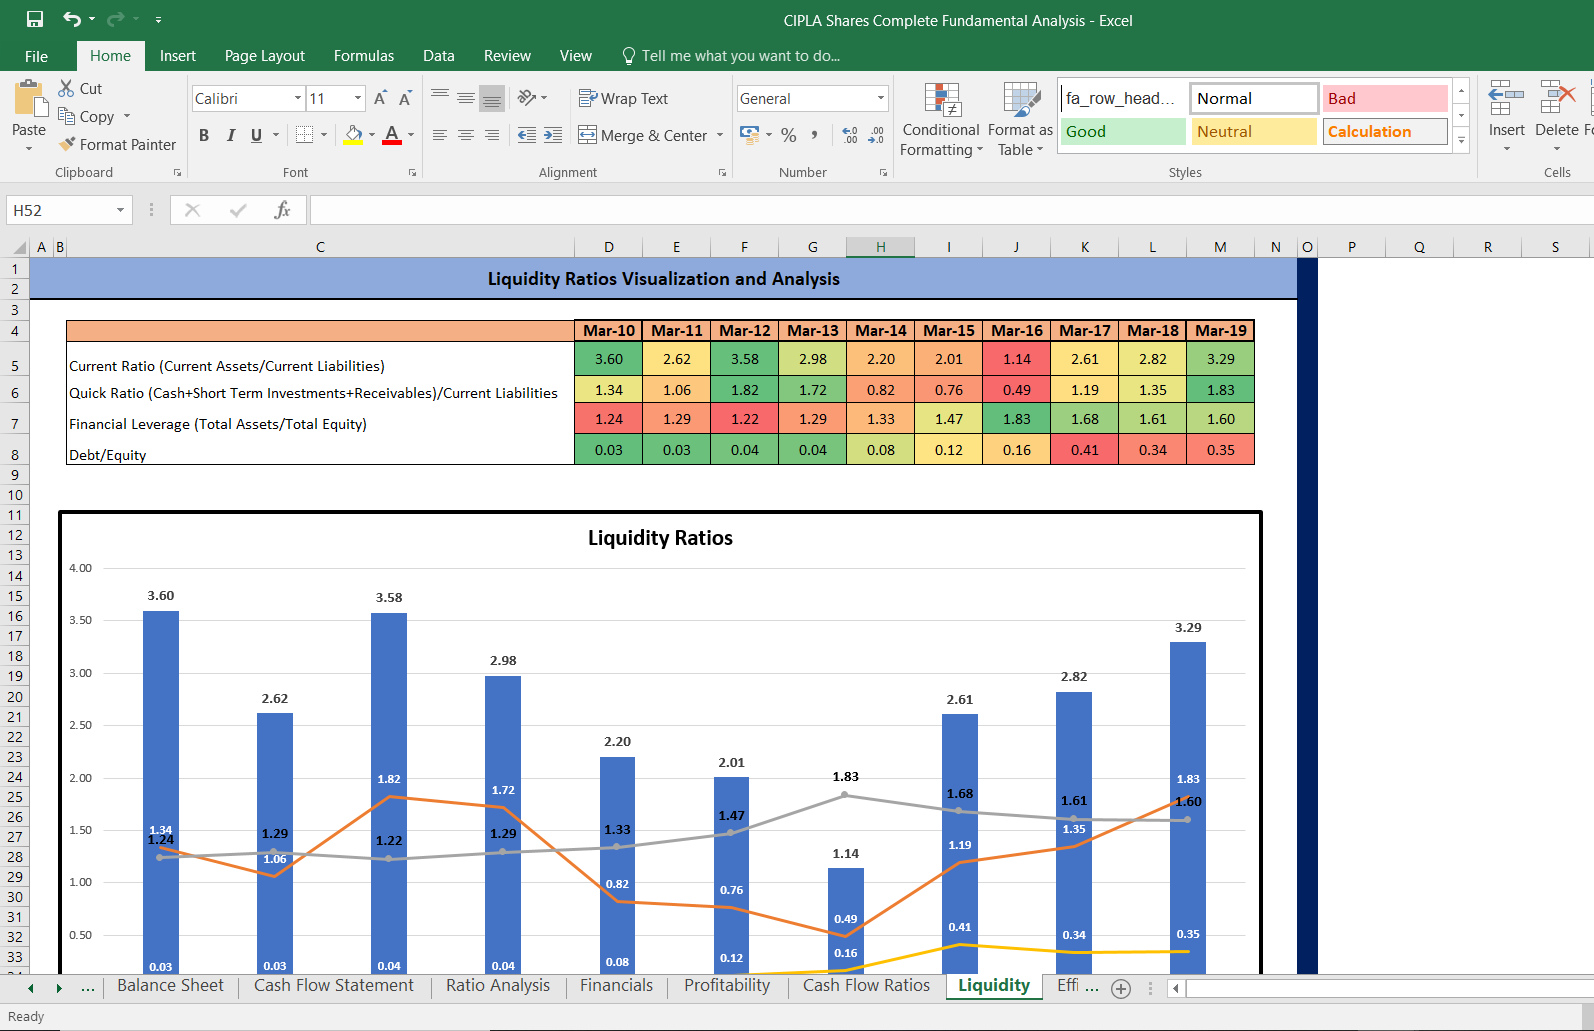
Task: Switch to the Page Layout tab
Action: coord(265,56)
